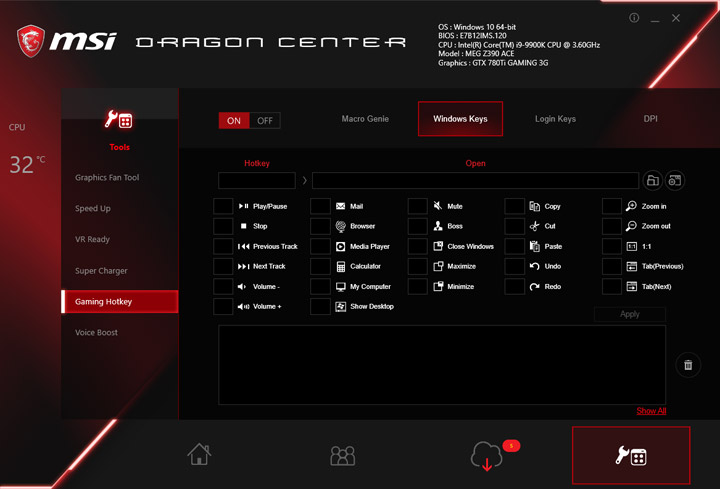This screenshot has width=720, height=489.
Task: Select VR Ready in sidebar
Action: (x=92, y=239)
